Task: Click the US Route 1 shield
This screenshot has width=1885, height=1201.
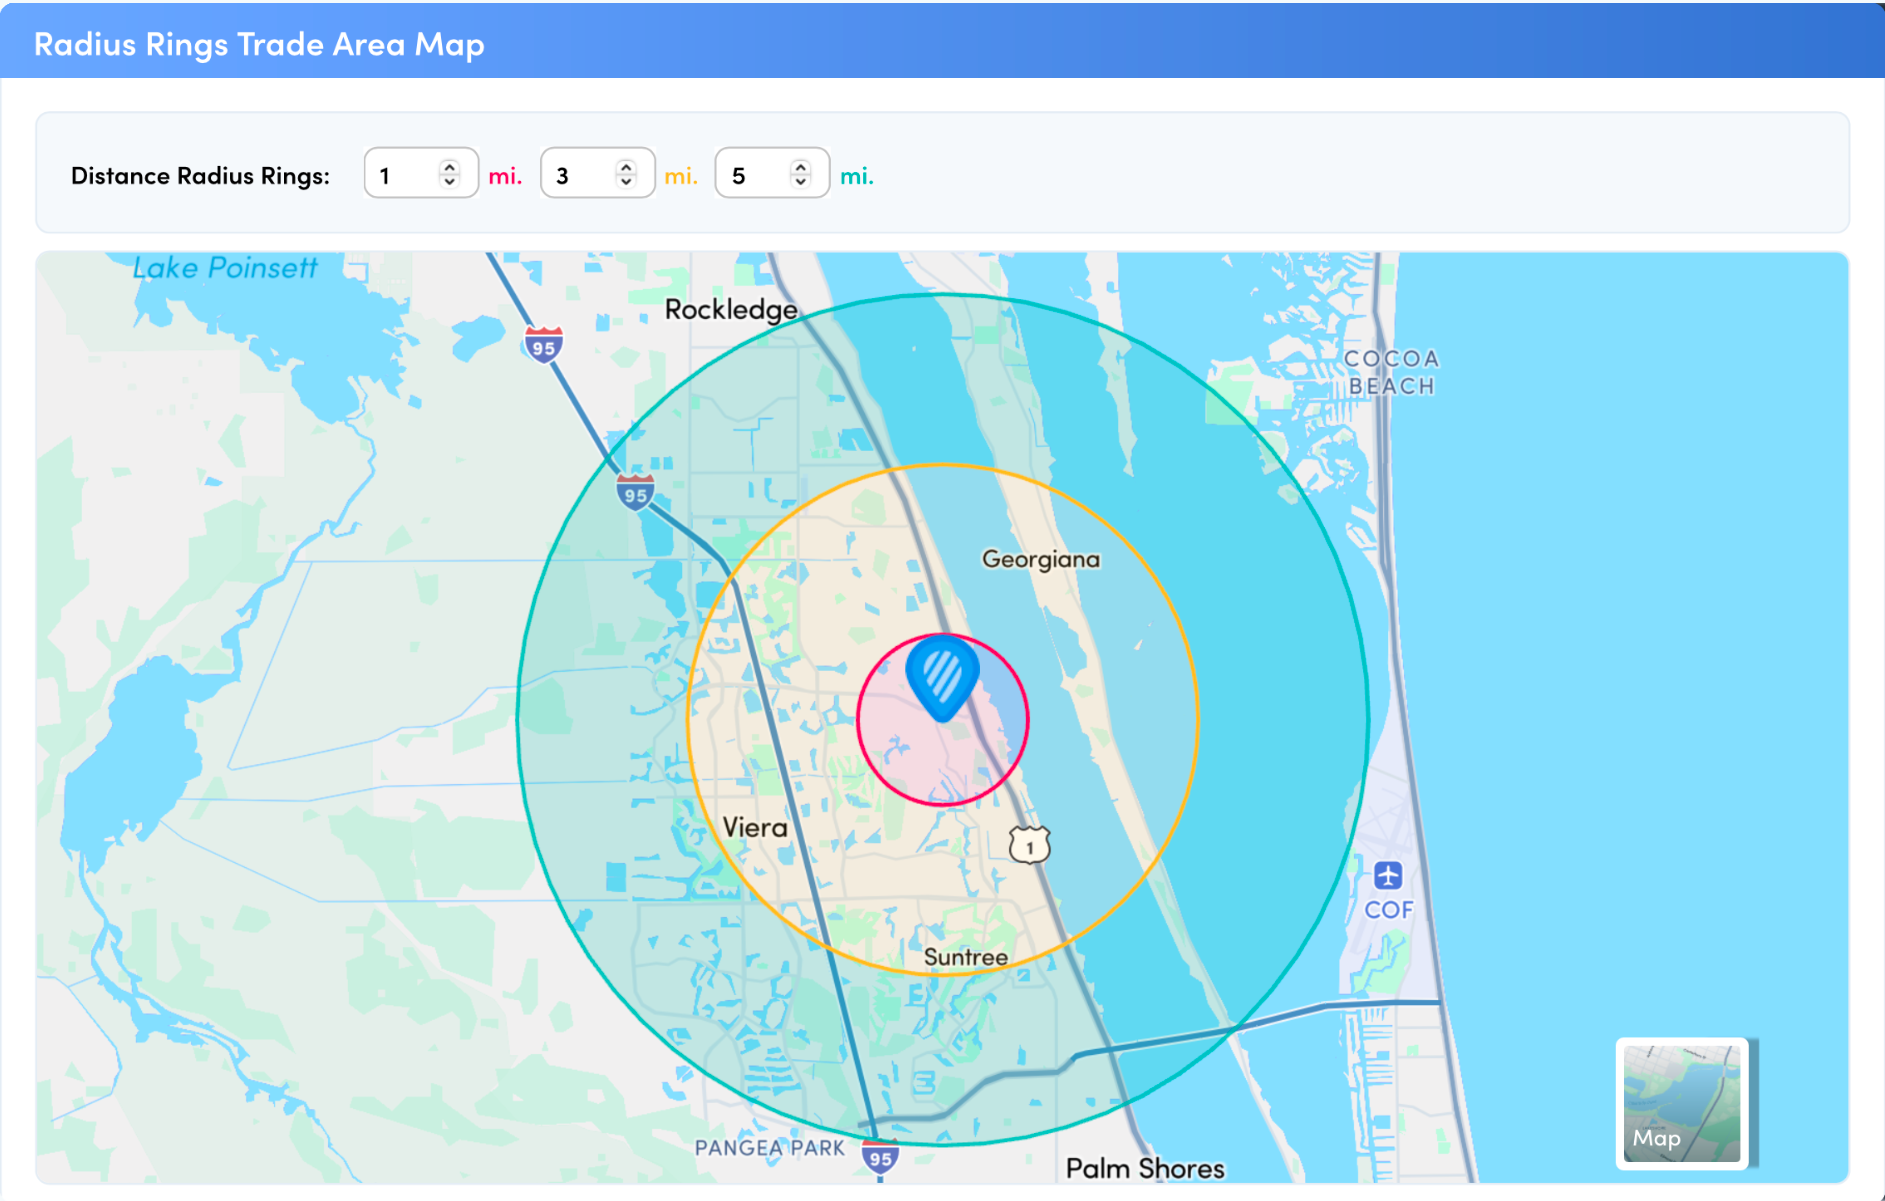Action: [1029, 846]
